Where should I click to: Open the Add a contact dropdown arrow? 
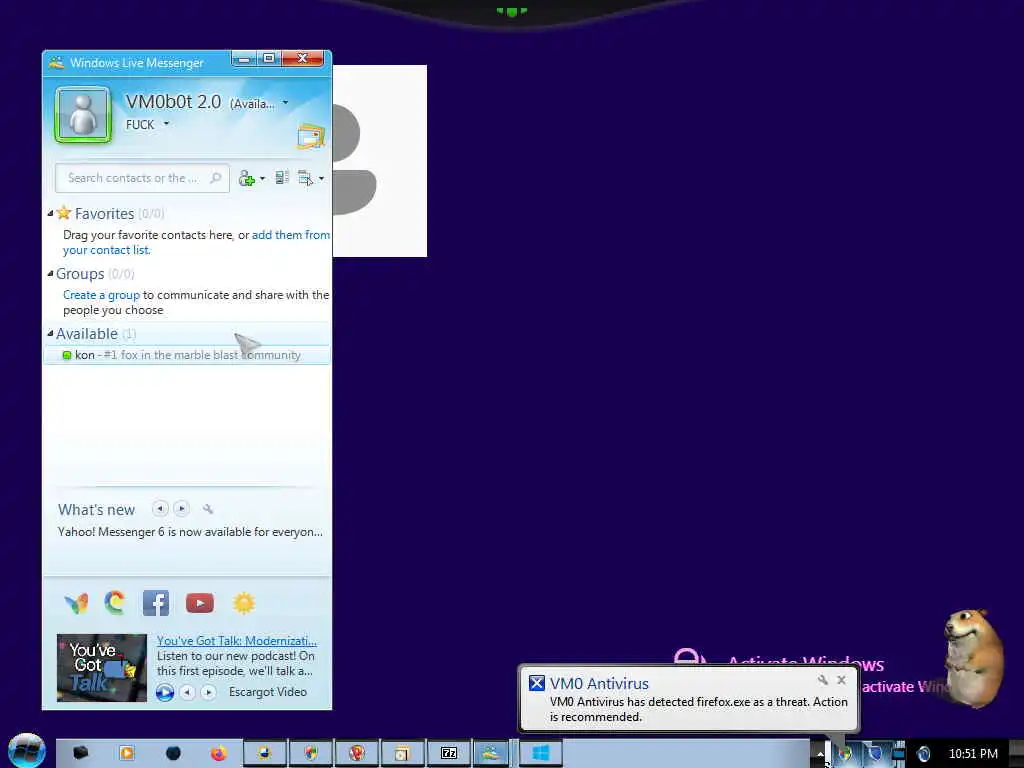click(x=263, y=178)
